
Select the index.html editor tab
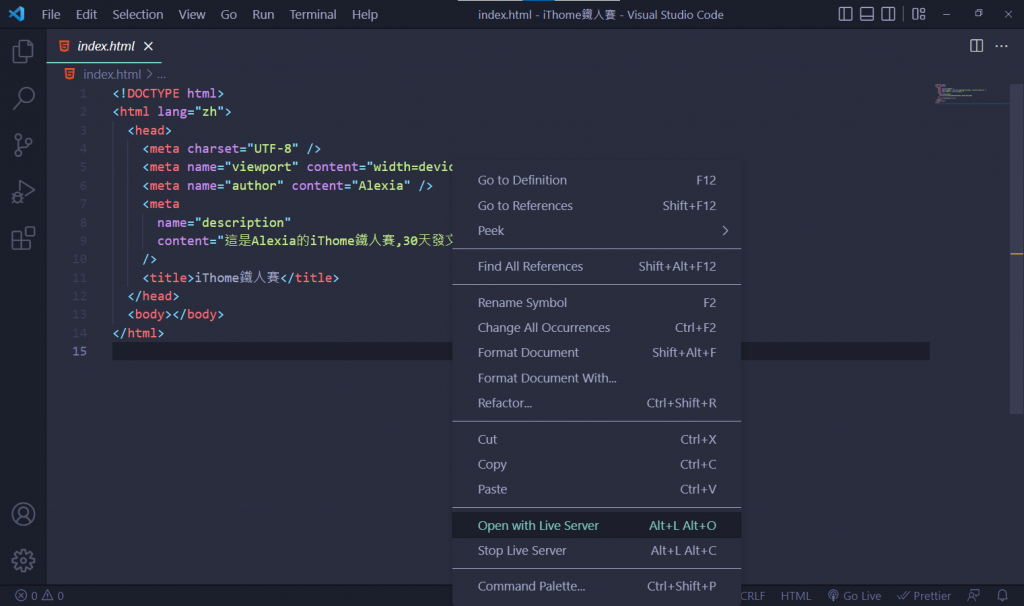(104, 46)
